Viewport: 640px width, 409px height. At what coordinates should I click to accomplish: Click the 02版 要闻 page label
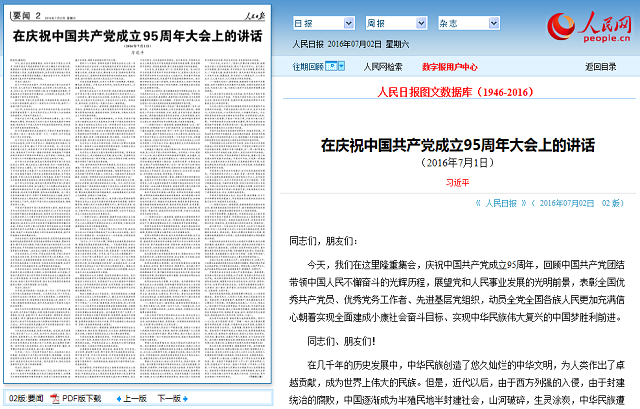[x=25, y=398]
